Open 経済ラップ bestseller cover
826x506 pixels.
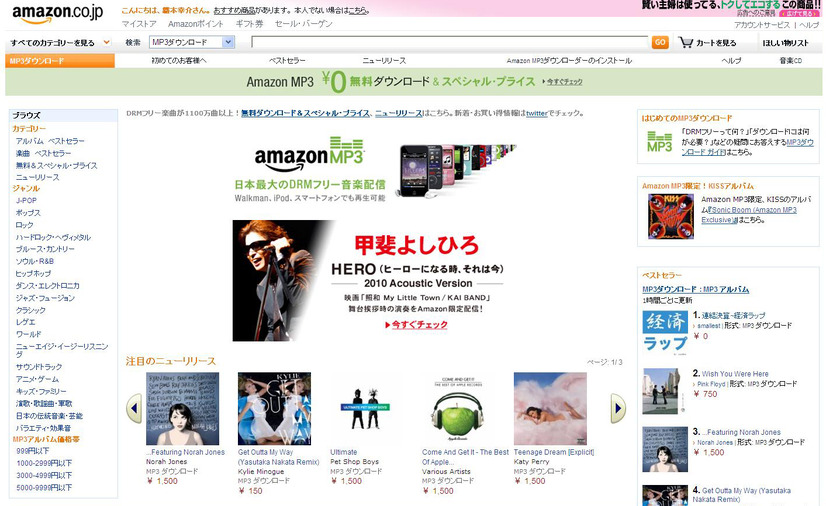tap(665, 333)
